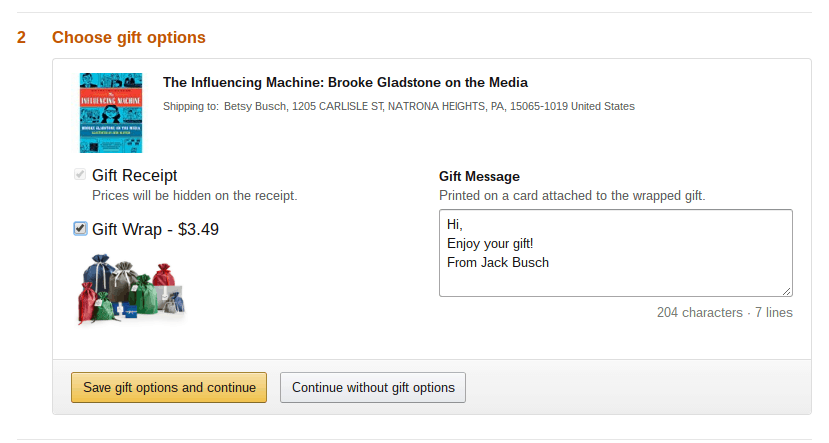Toggle the Gift Wrap checkbox

pos(80,229)
